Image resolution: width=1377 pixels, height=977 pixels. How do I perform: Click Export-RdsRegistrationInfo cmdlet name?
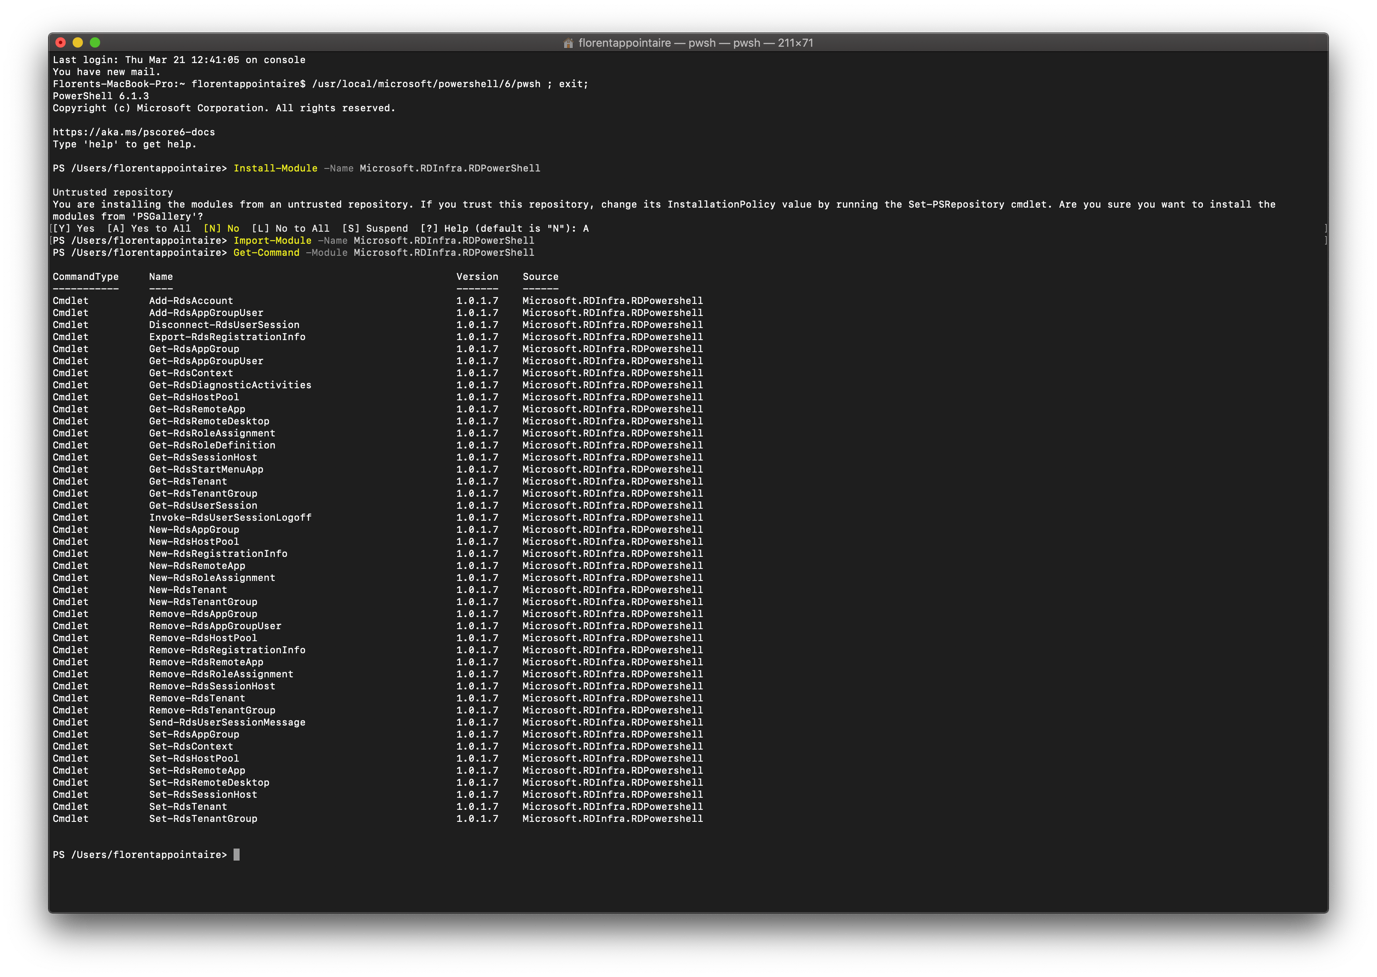point(227,337)
